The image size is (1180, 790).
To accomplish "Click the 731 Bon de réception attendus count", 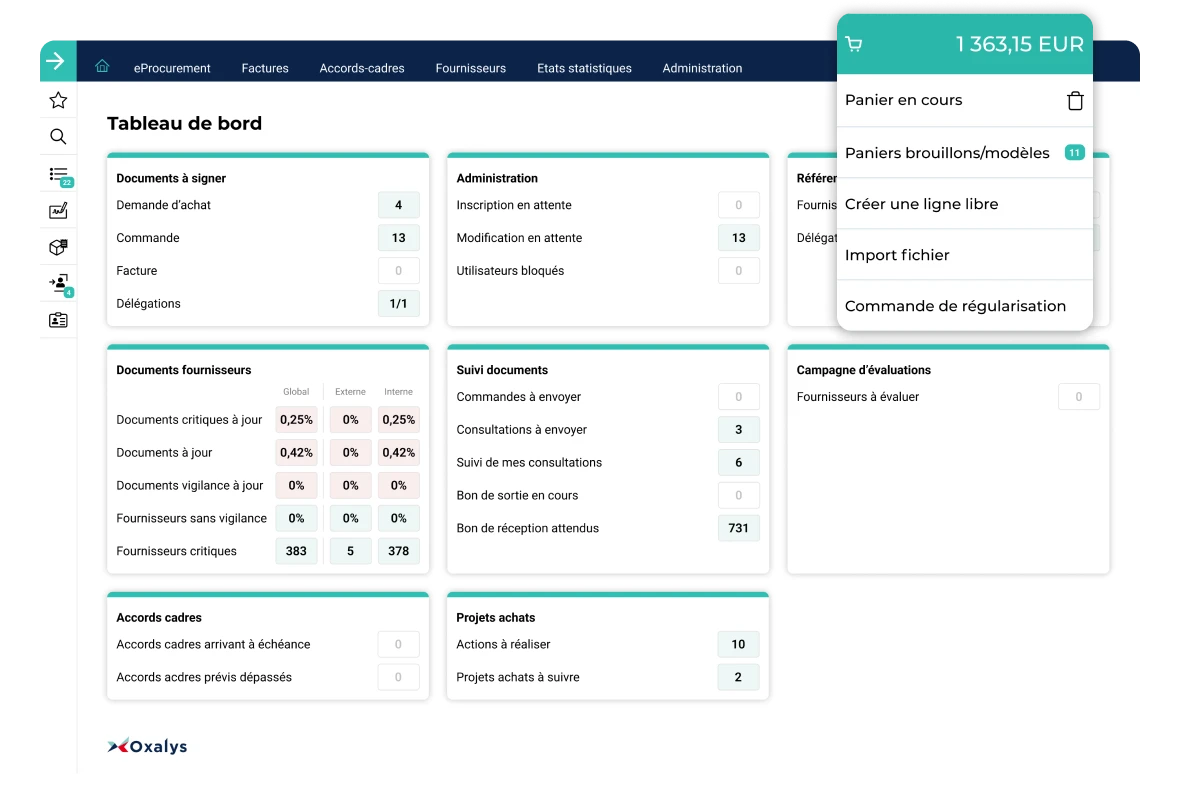I will [x=738, y=528].
